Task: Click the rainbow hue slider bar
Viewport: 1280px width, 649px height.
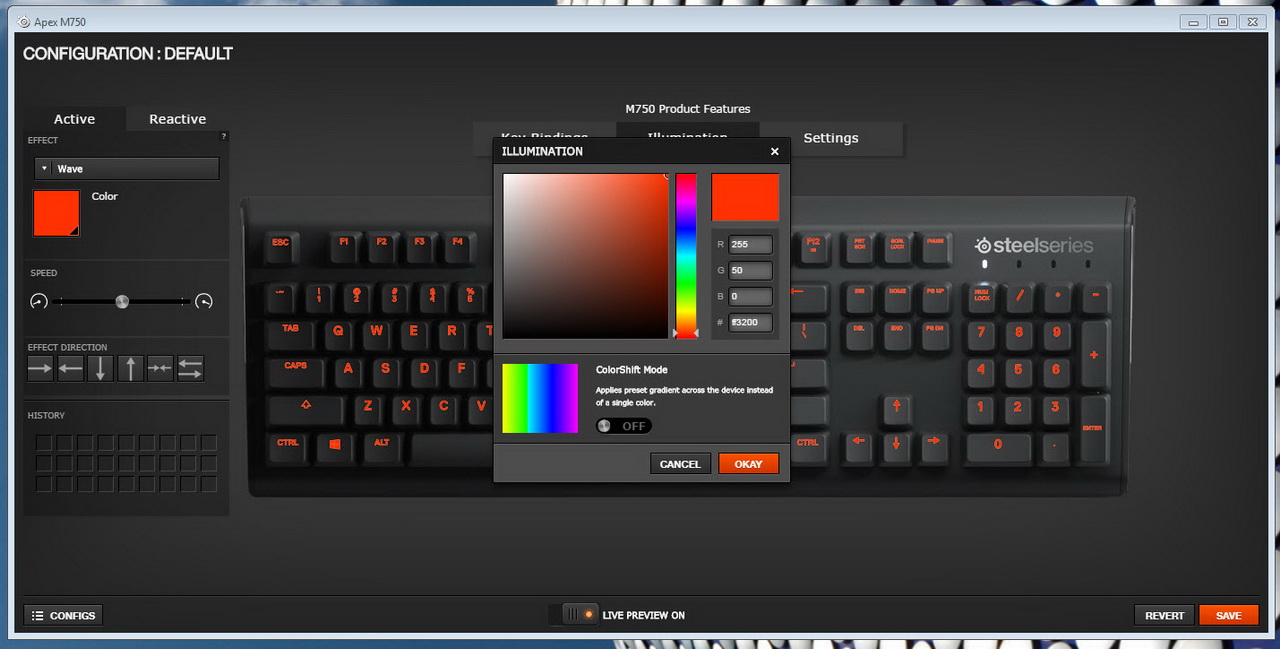Action: click(x=686, y=256)
